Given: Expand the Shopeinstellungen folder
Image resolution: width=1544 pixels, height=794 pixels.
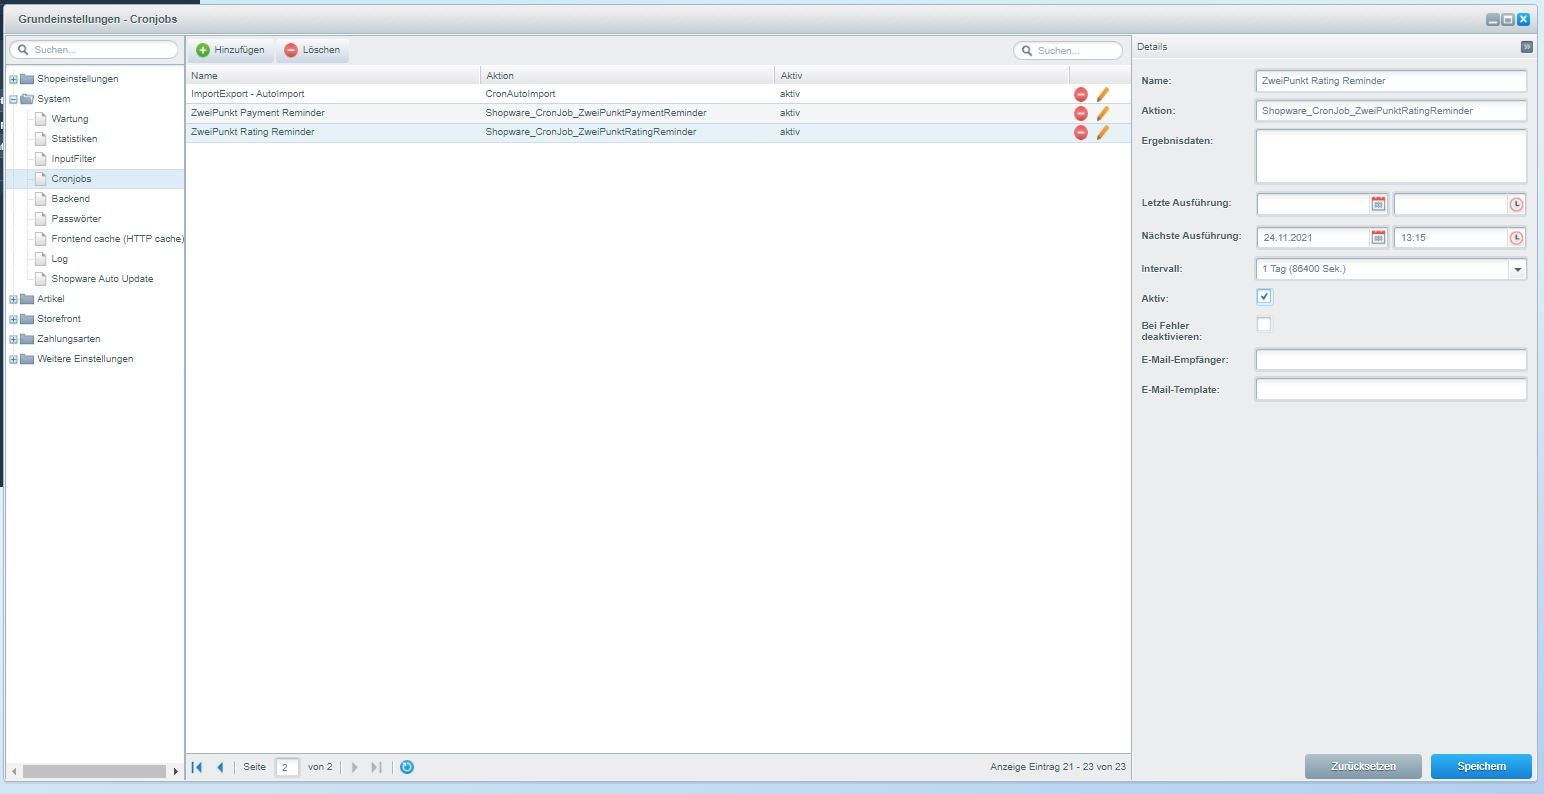Looking at the screenshot, I should tap(13, 79).
